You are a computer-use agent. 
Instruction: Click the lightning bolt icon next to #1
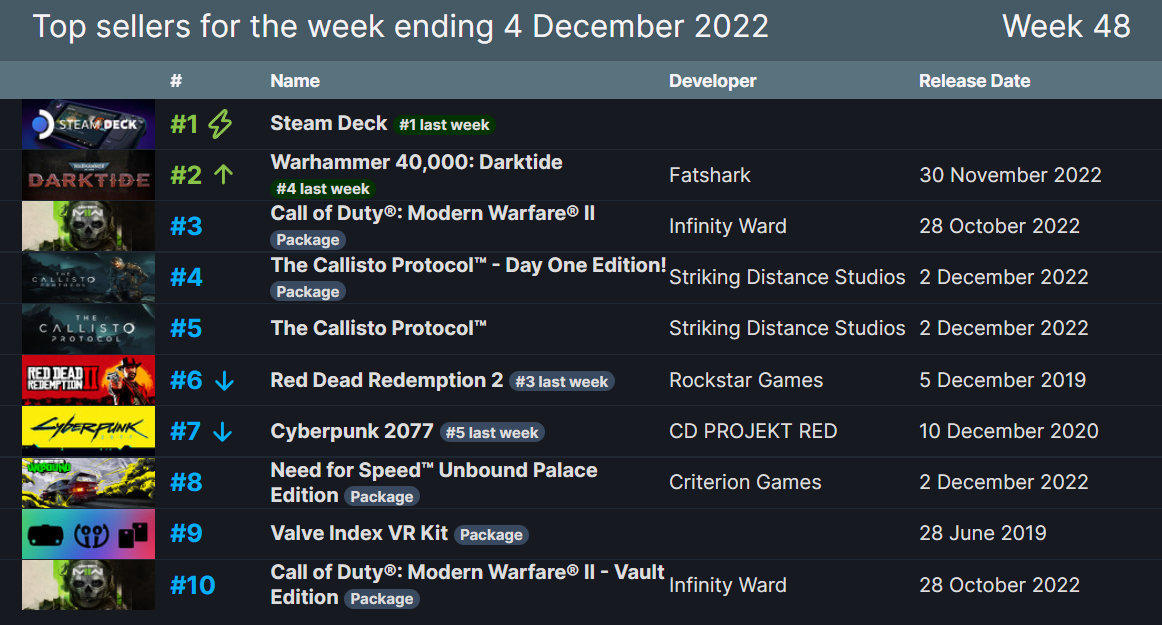(x=220, y=124)
